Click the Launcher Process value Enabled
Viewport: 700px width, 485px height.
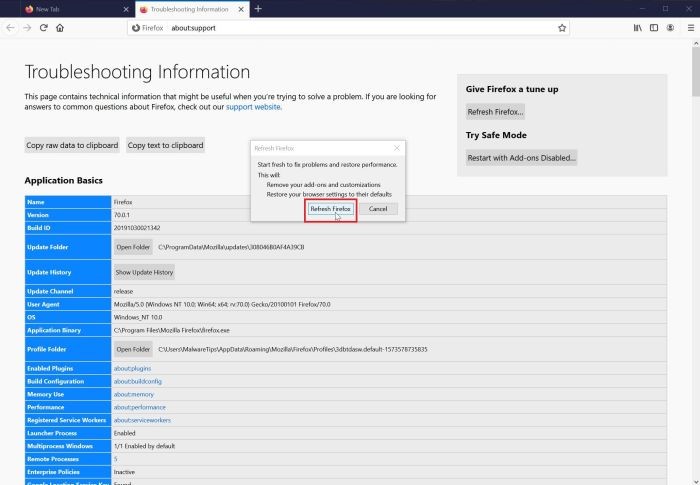pos(124,433)
